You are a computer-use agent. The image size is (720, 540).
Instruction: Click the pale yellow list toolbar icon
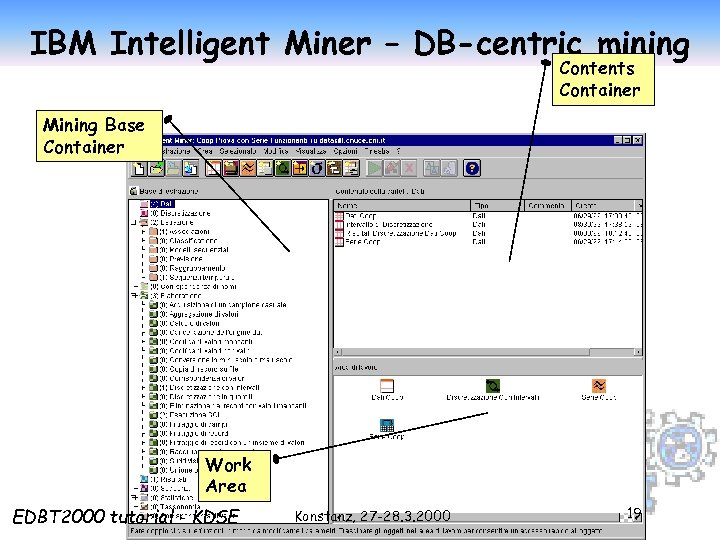click(265, 169)
